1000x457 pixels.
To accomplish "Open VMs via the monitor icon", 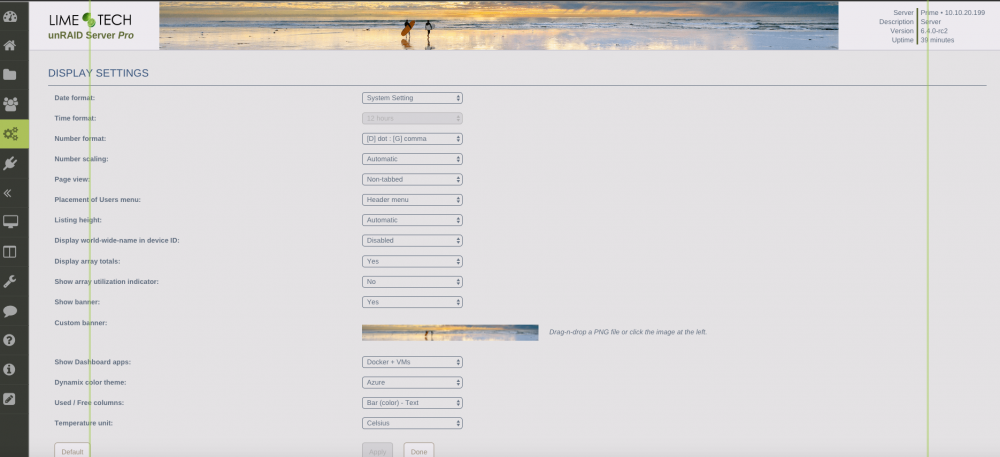I will point(10,222).
